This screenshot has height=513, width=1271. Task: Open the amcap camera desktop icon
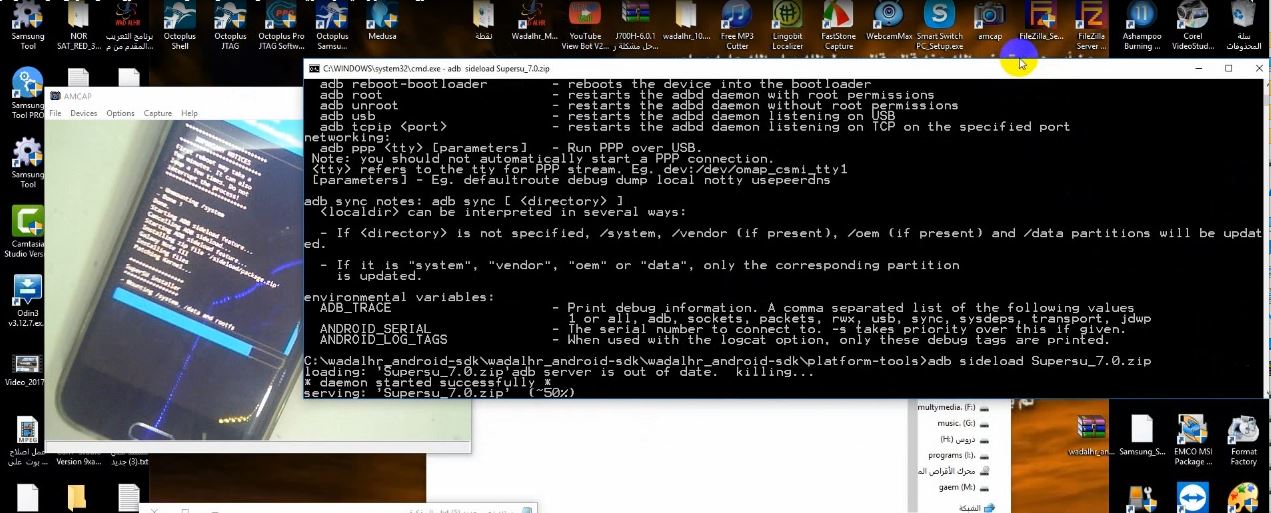click(x=990, y=22)
